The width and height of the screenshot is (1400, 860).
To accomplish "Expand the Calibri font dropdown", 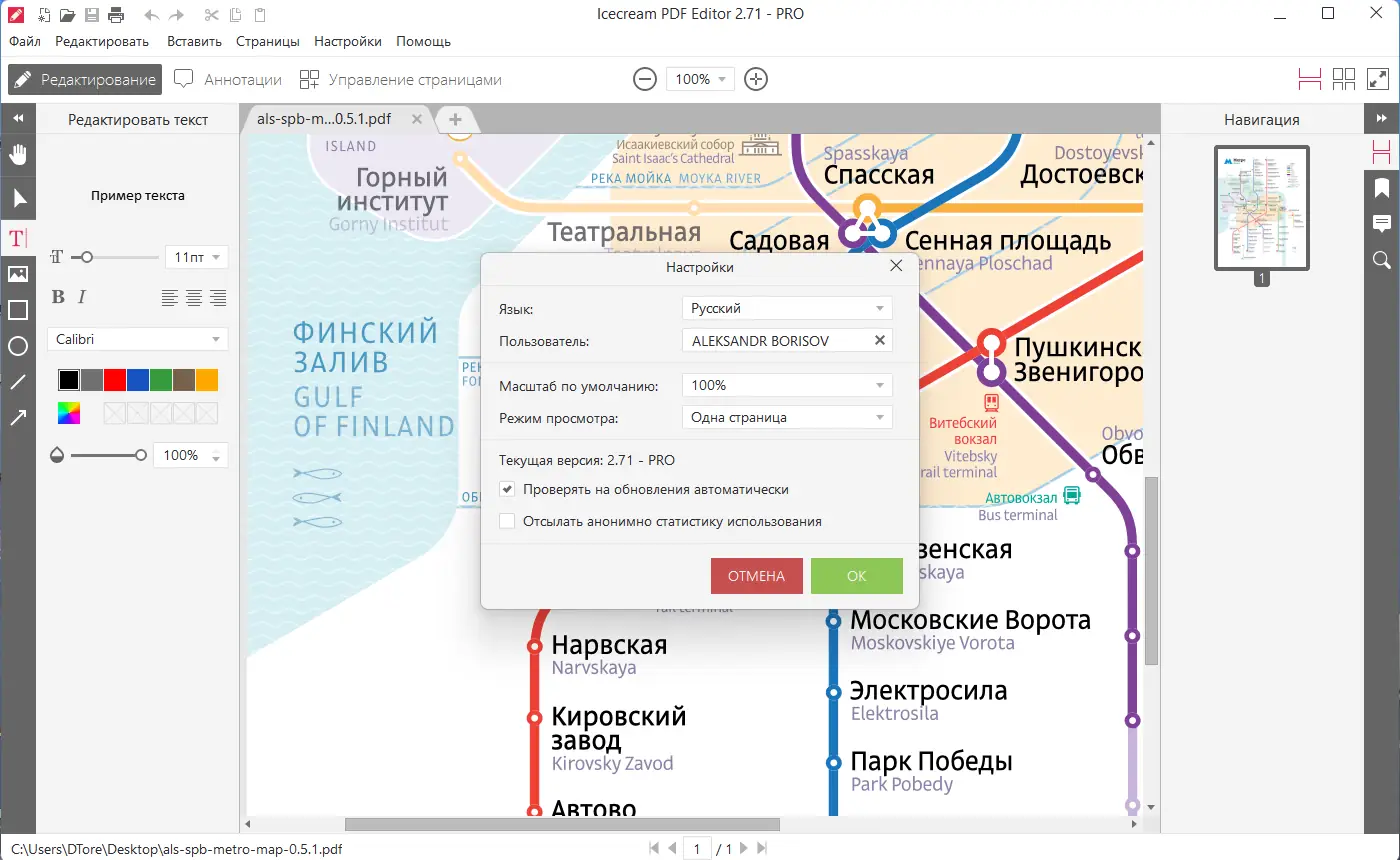I will [x=137, y=339].
